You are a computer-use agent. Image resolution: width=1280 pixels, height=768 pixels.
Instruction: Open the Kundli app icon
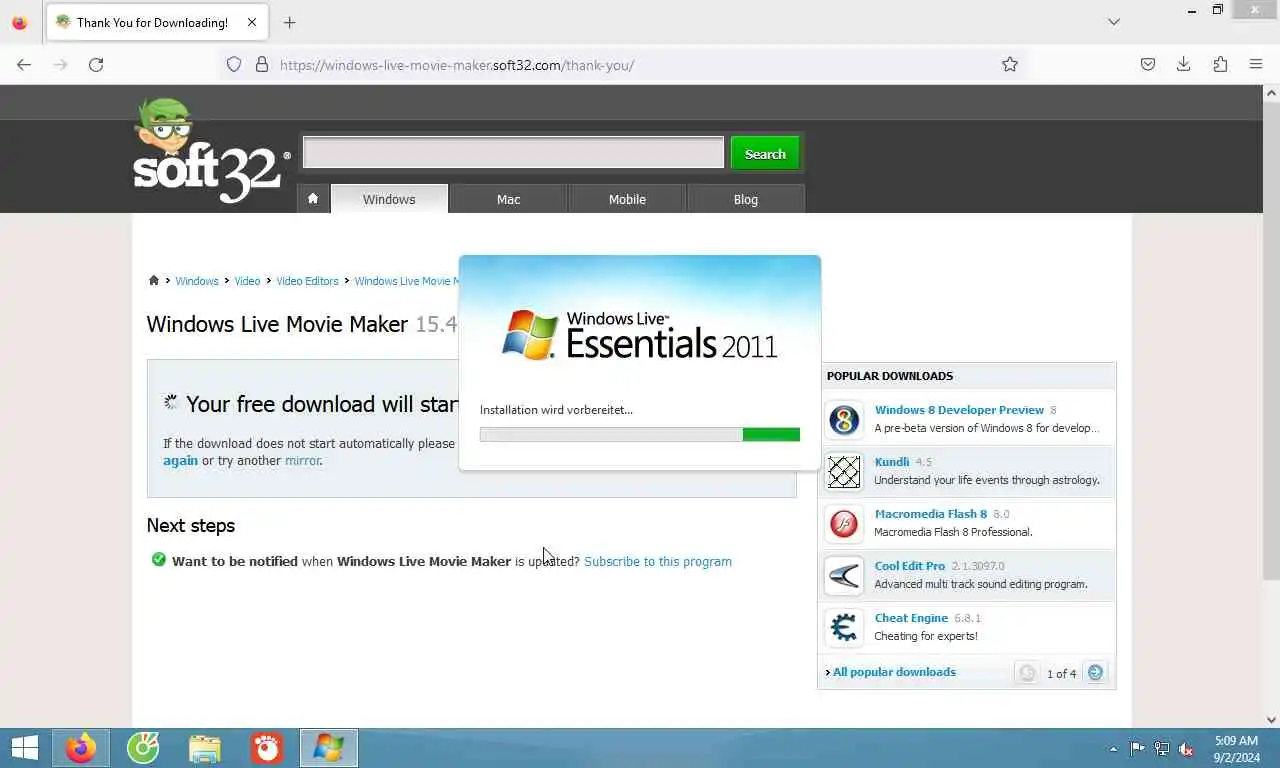click(844, 471)
